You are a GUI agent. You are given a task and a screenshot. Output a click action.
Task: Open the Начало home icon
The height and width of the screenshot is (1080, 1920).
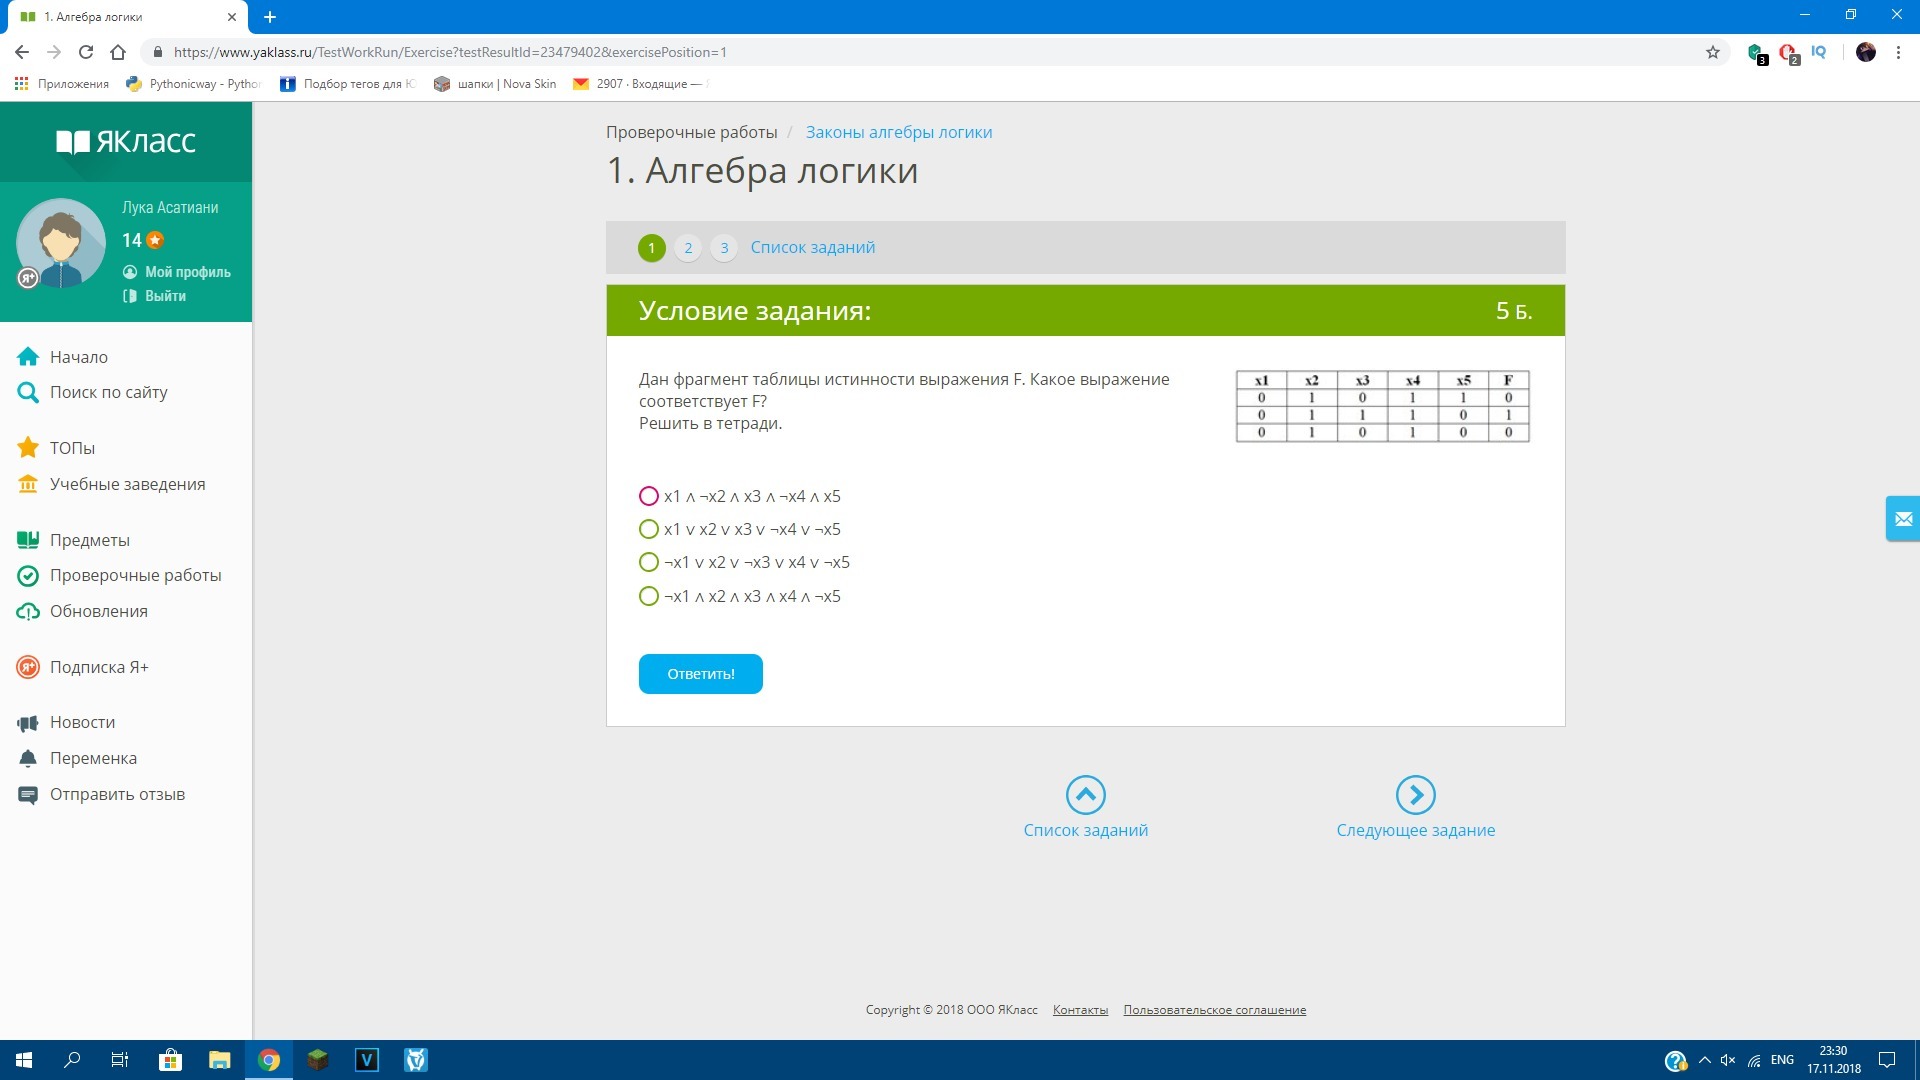click(x=28, y=357)
